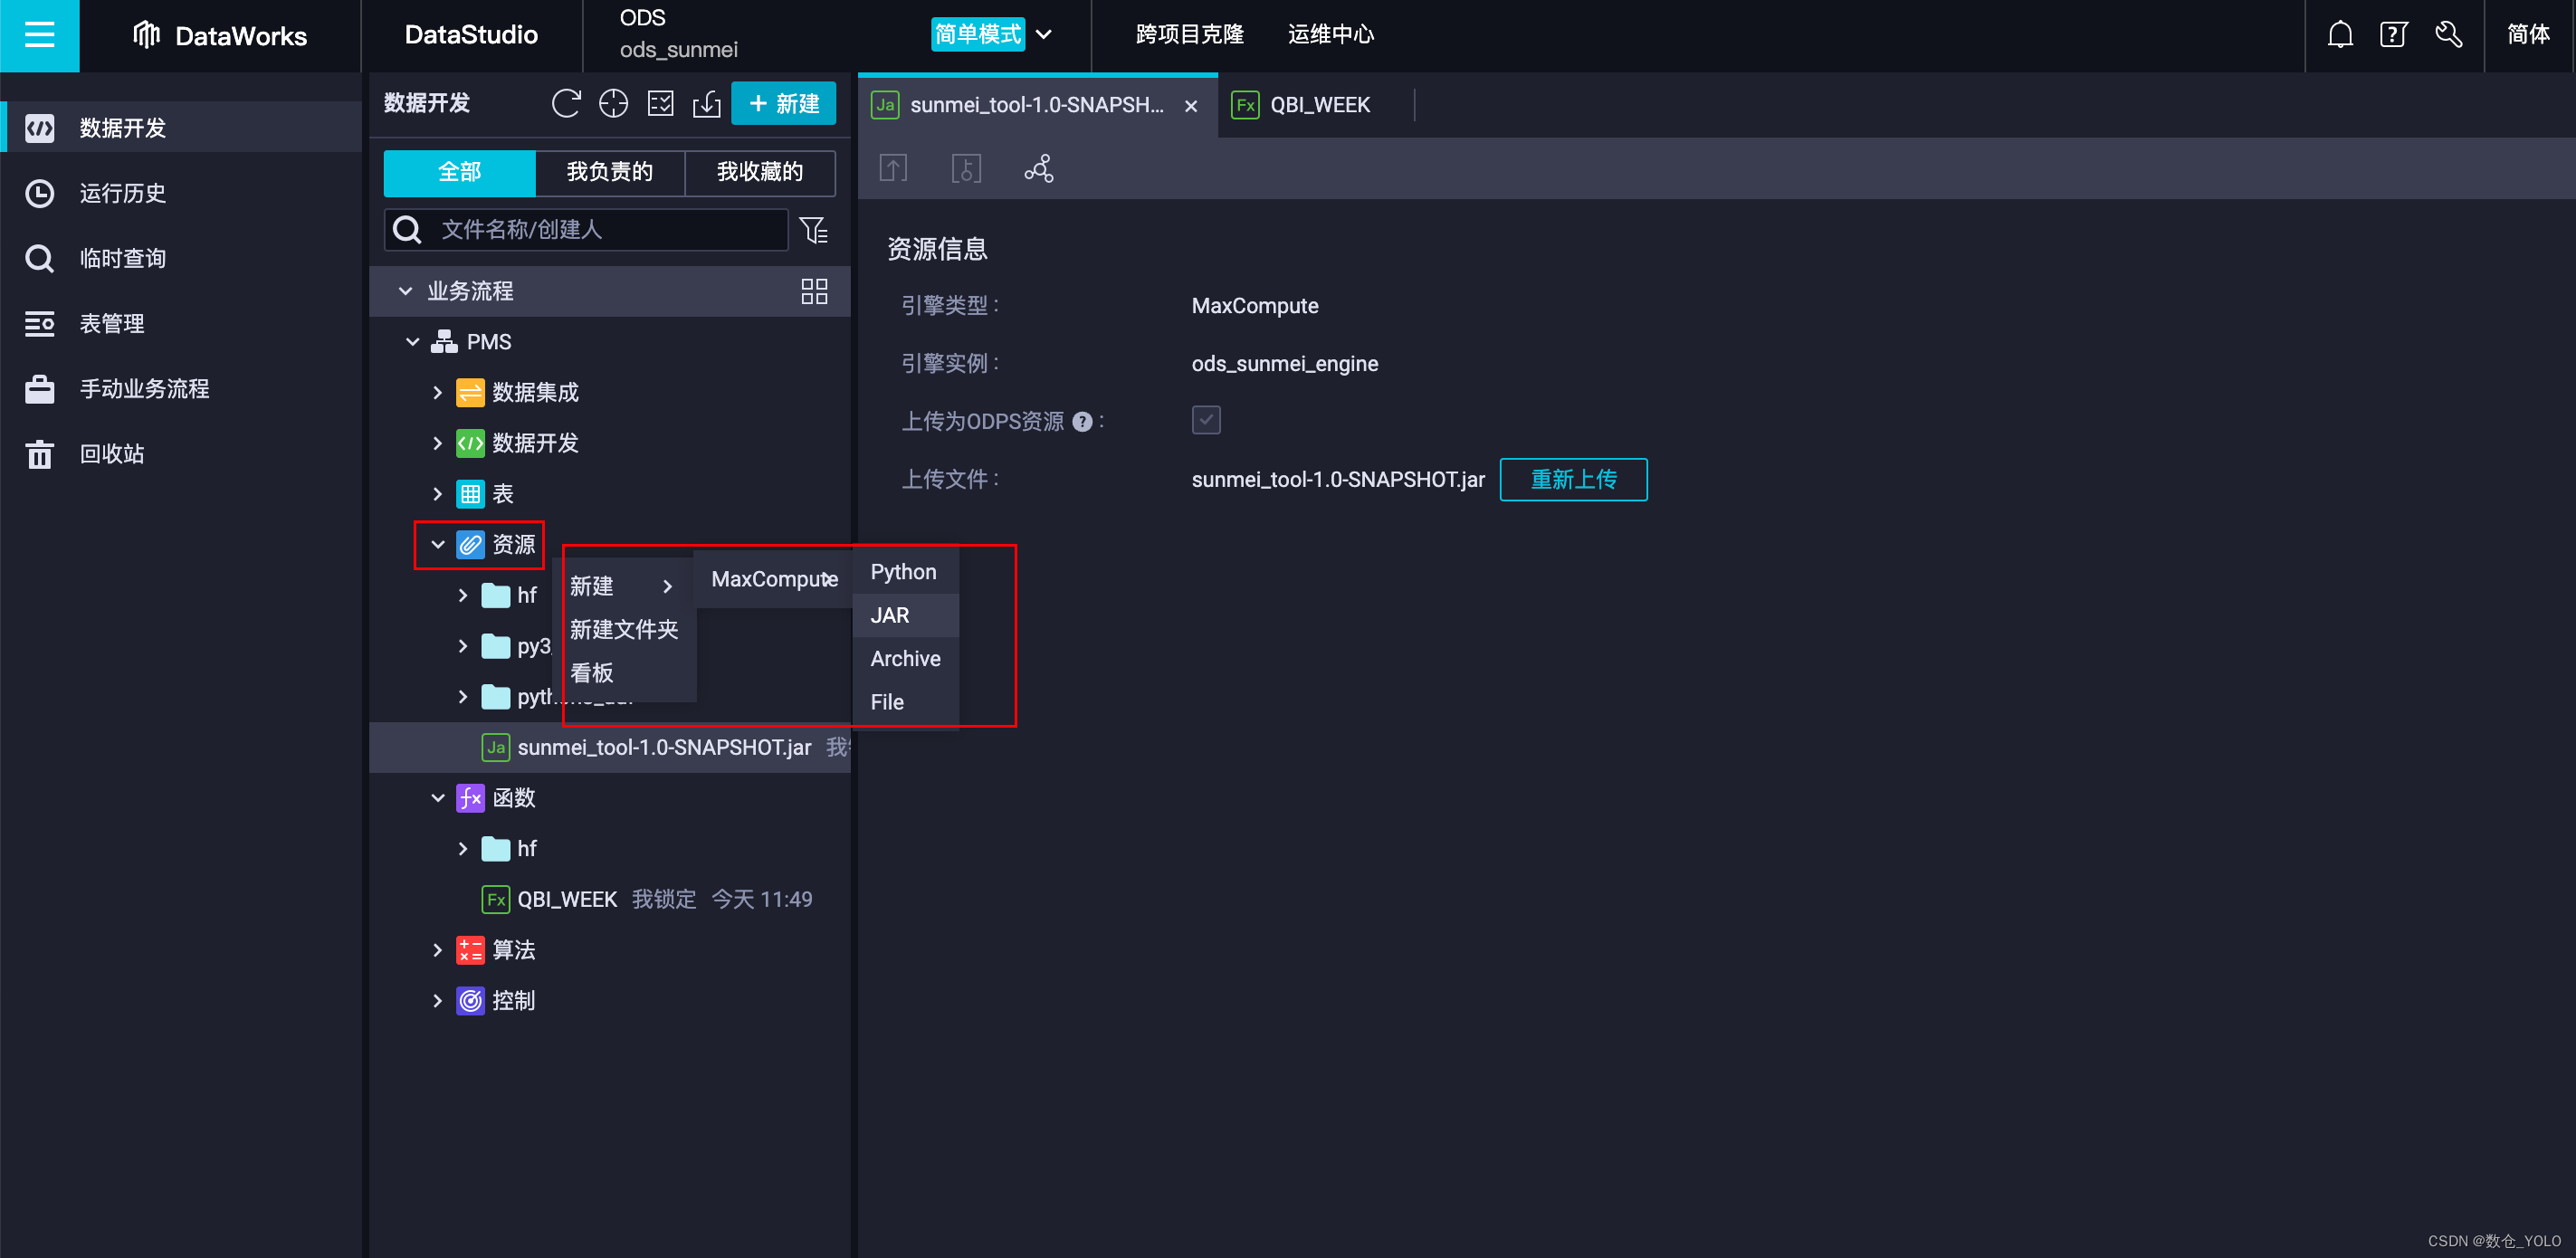Image resolution: width=2576 pixels, height=1258 pixels.
Task: Click the import icon beside 新建
Action: 707,103
